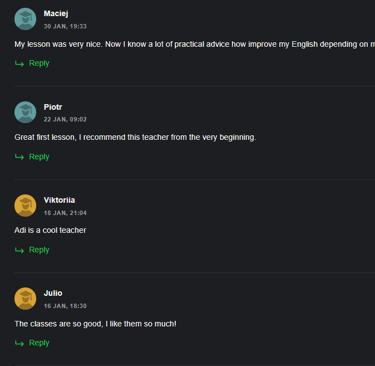Click Julio's yellow student avatar icon

coord(25,299)
